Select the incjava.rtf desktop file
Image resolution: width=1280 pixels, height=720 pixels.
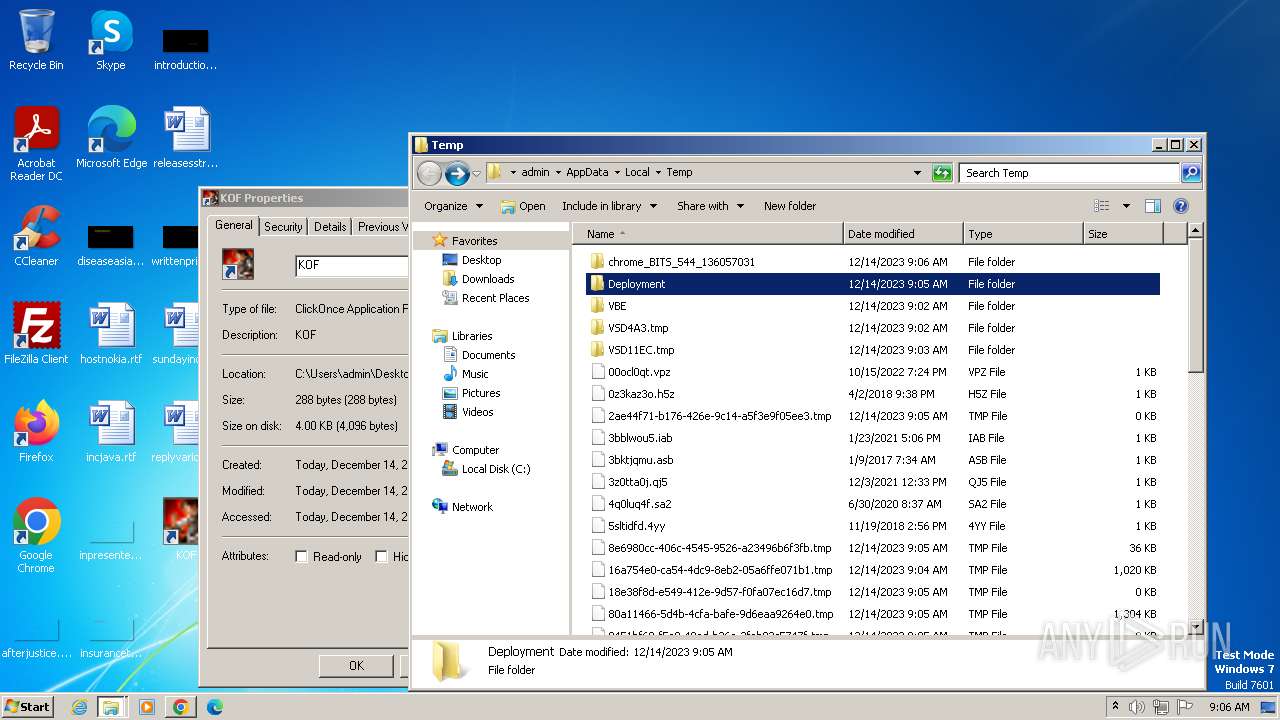[111, 432]
